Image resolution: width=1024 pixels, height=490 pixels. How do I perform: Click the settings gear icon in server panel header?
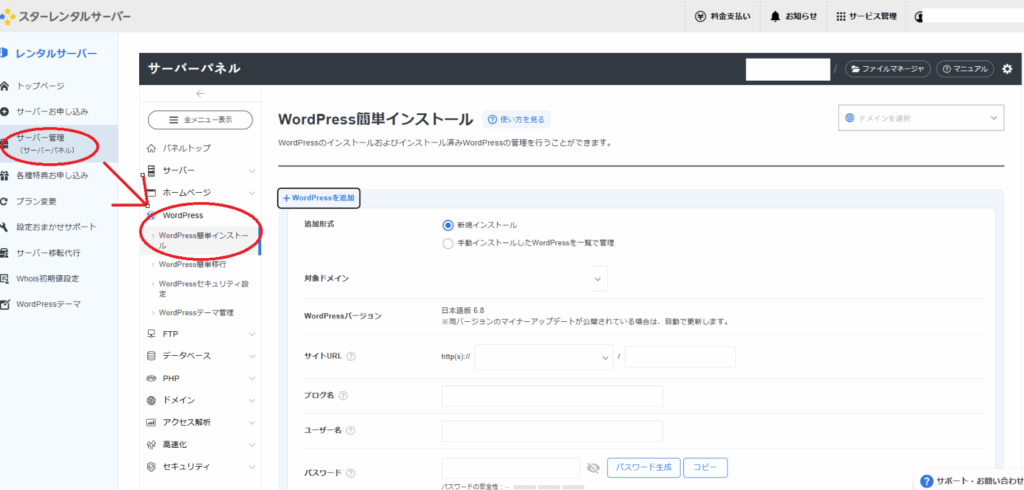[1007, 69]
